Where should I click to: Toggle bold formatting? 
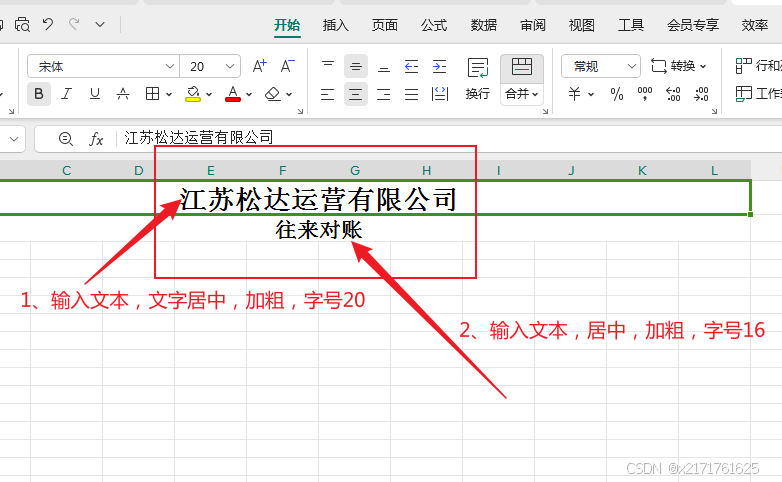[x=39, y=94]
